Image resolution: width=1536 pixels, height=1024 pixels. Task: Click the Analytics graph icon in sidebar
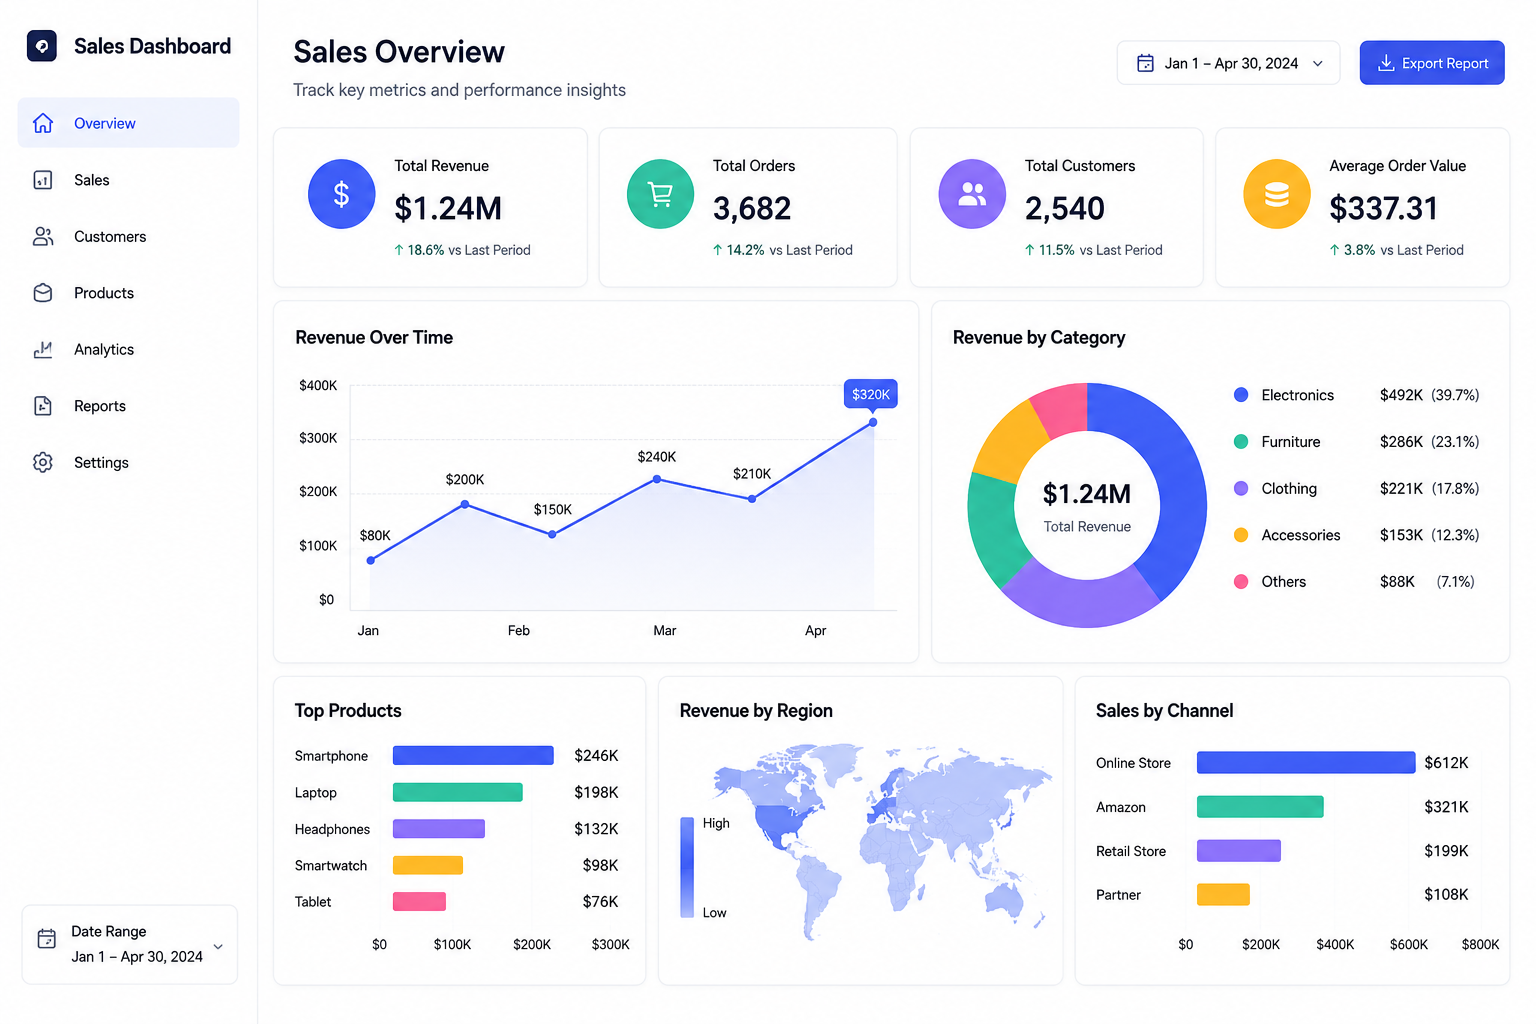click(x=43, y=349)
